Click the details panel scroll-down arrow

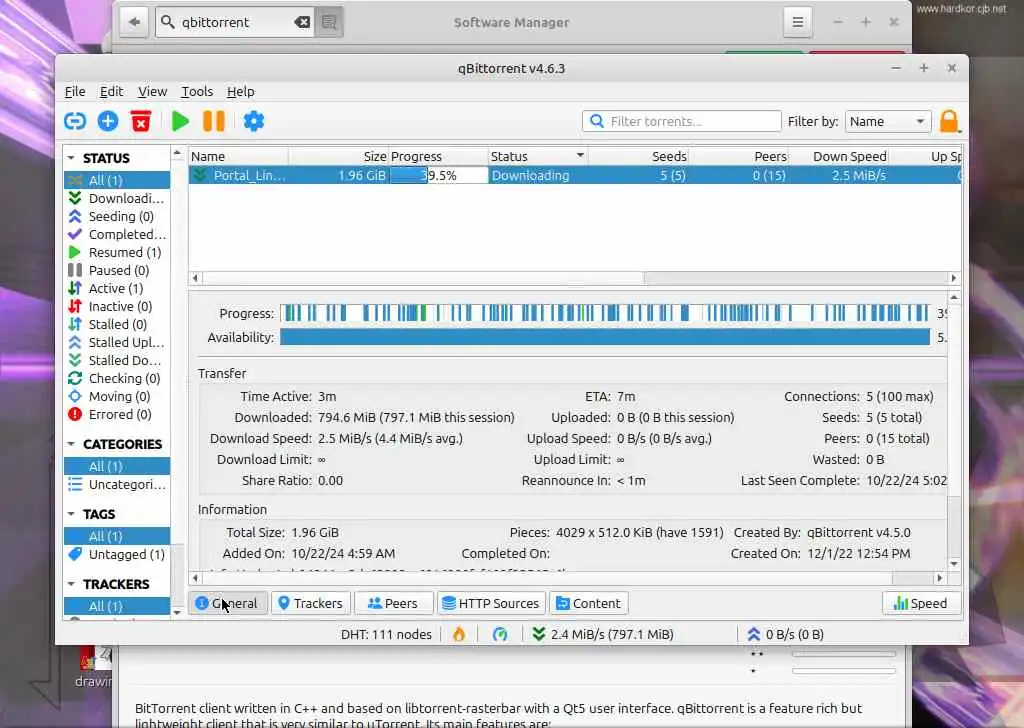pyautogui.click(x=954, y=563)
